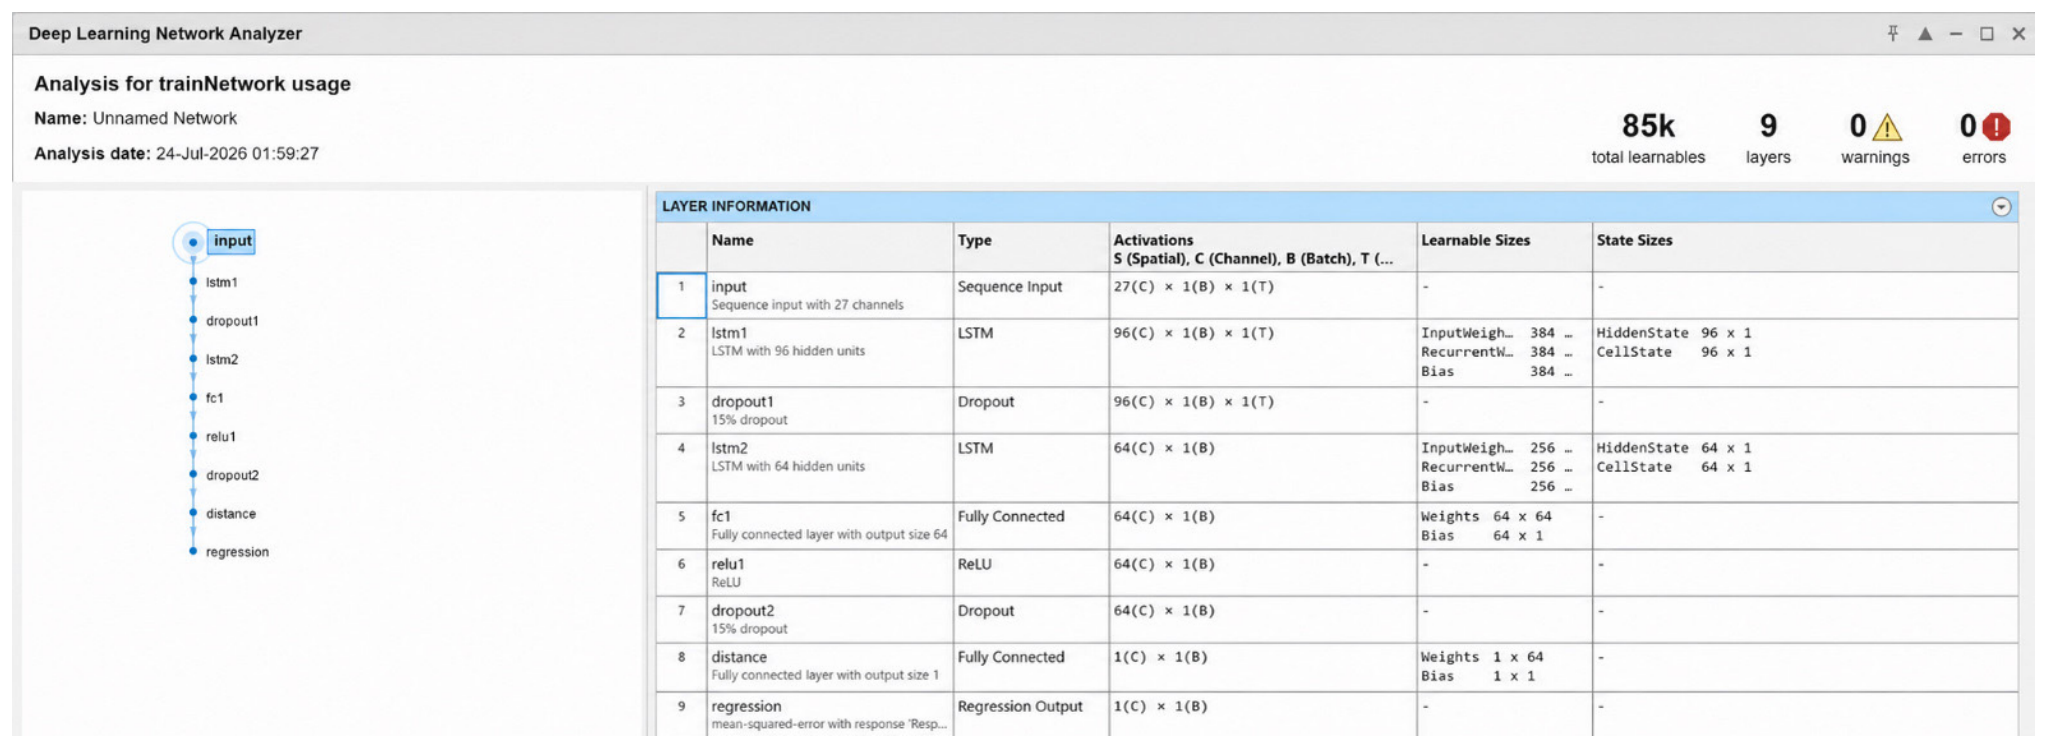Viewport: 2046px width, 747px height.
Task: Click the dropout2 name cell in table
Action: point(830,620)
